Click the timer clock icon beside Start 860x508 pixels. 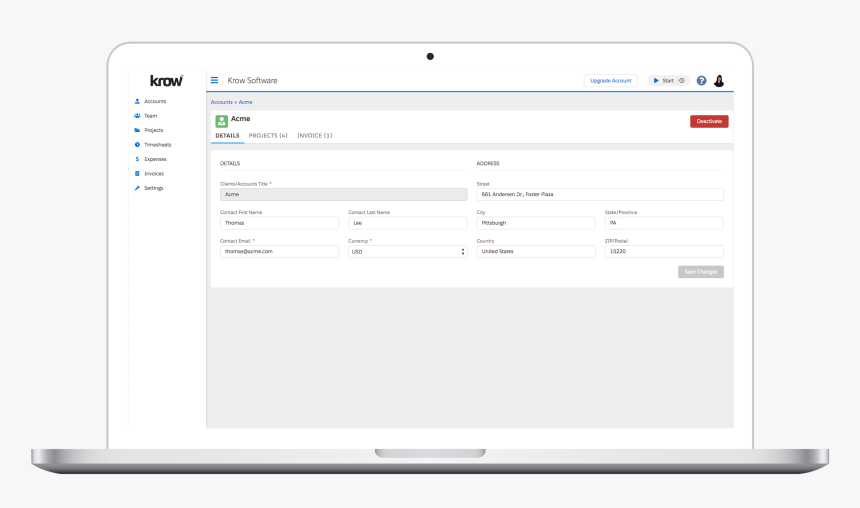(x=682, y=81)
